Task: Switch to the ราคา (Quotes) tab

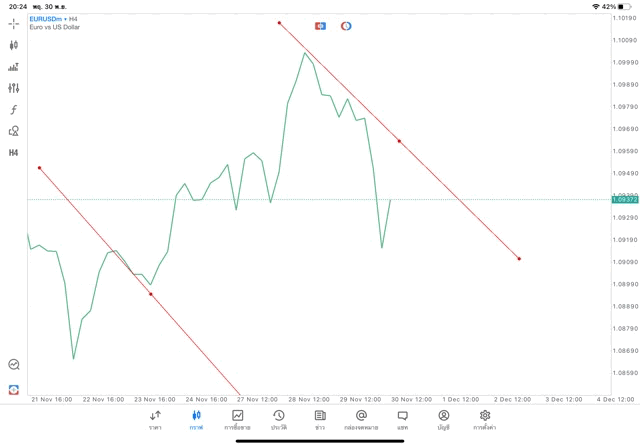Action: pyautogui.click(x=155, y=419)
